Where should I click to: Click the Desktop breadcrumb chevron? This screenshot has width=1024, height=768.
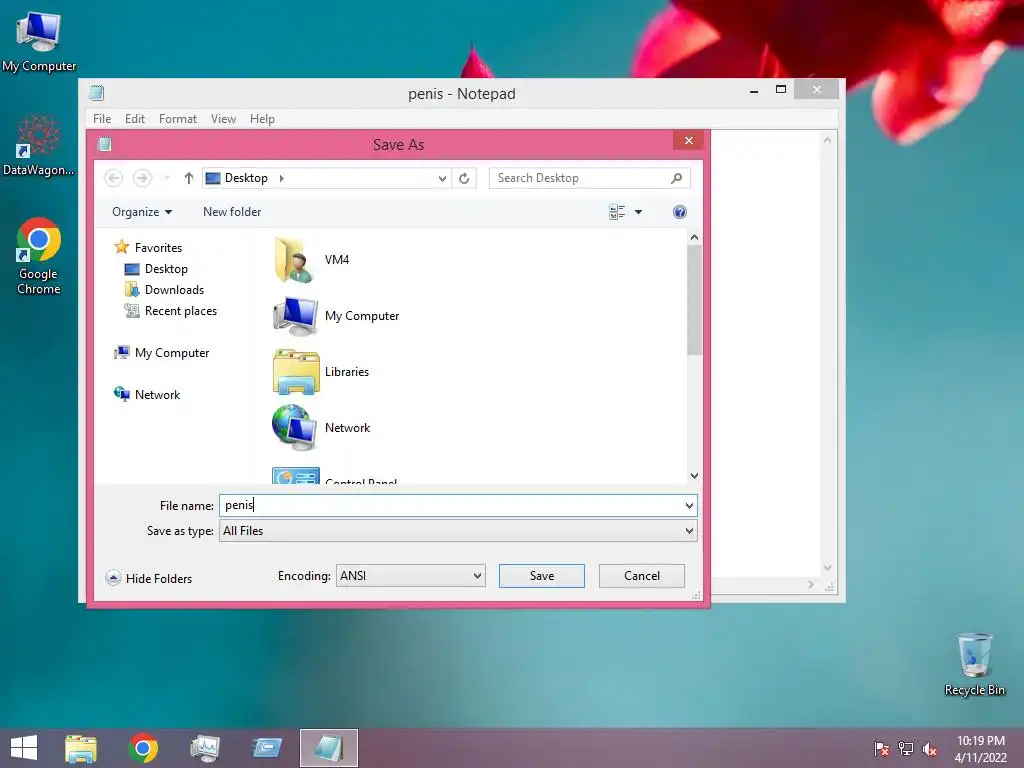(281, 178)
